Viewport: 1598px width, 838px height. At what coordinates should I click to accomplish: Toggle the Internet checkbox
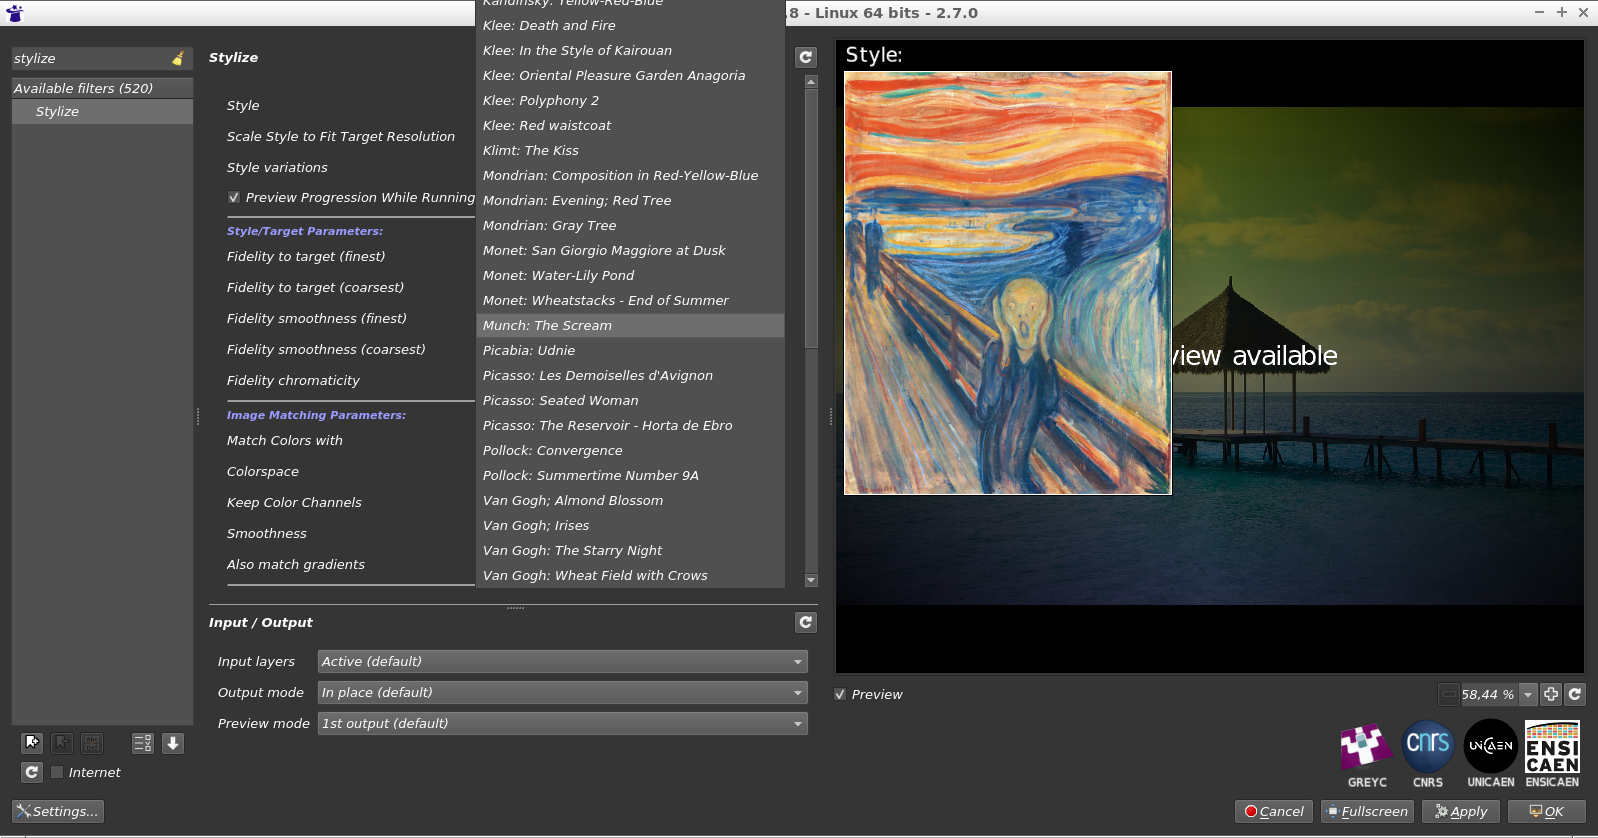tap(58, 772)
